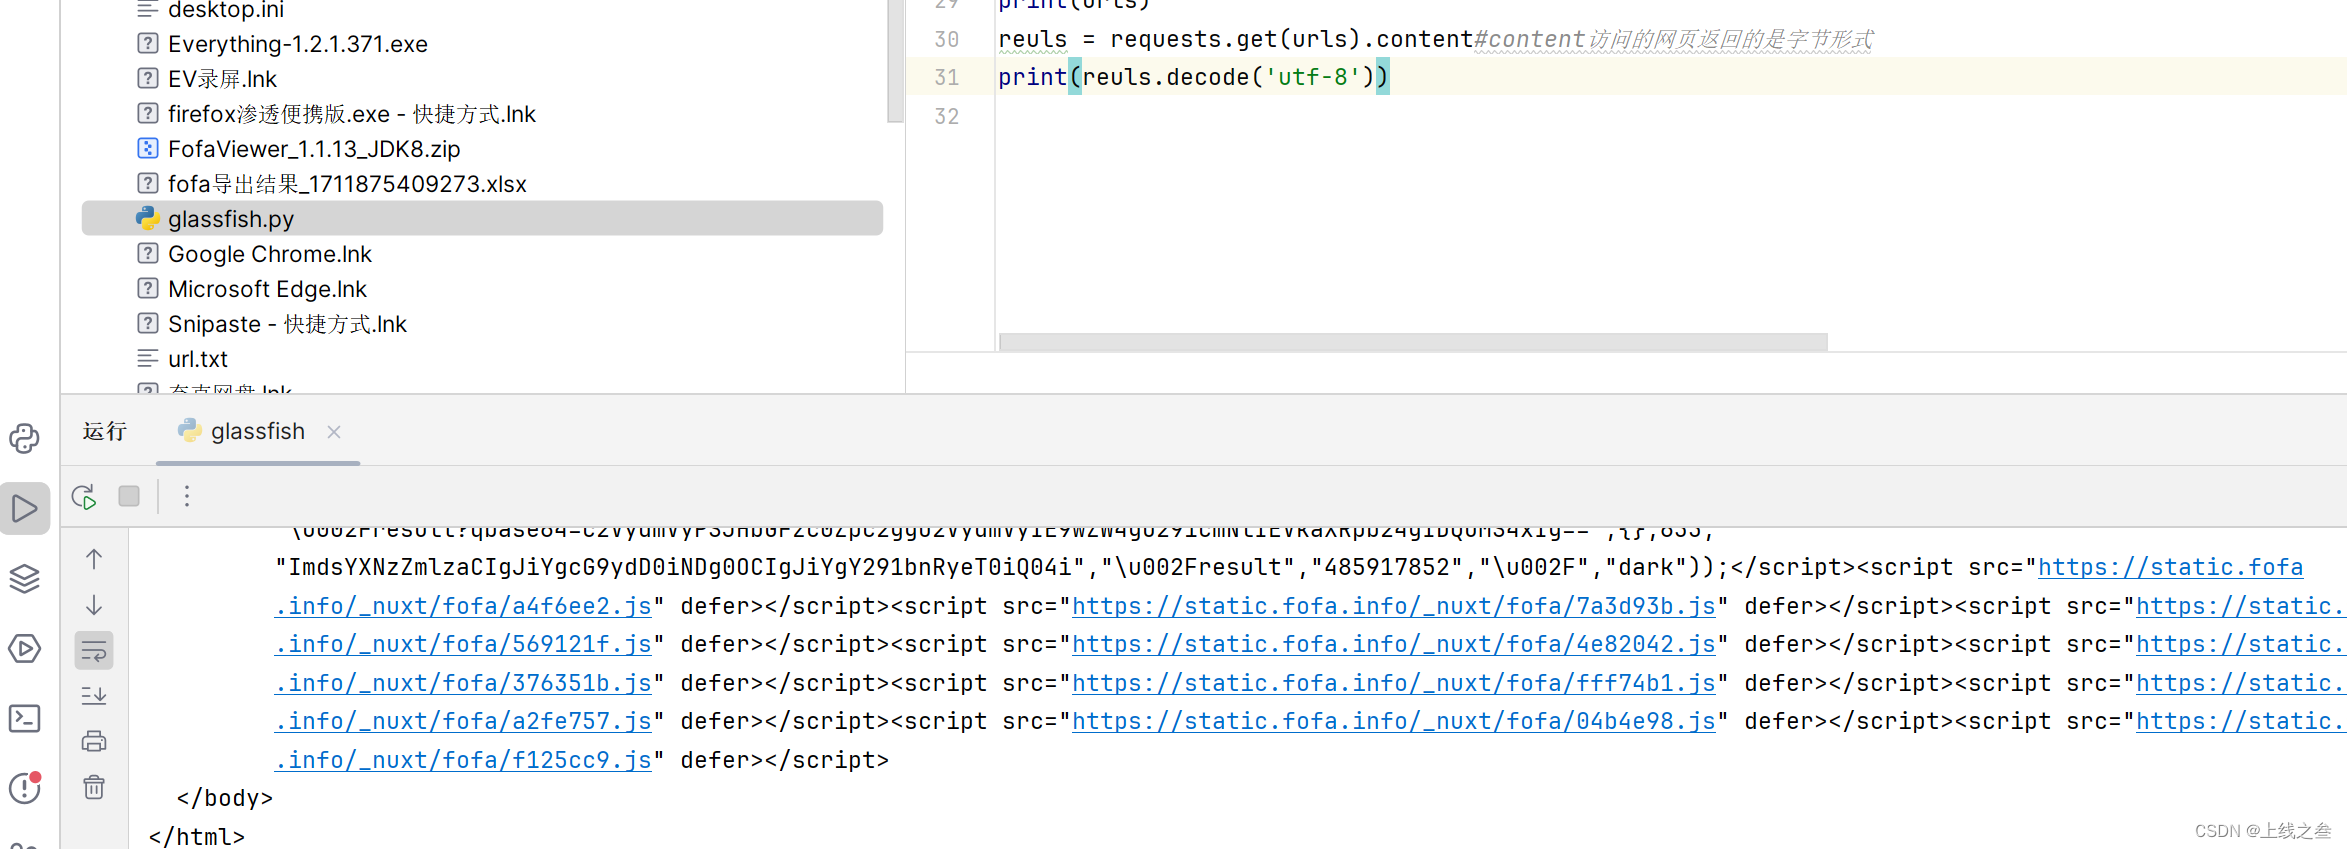Select FofaViewer_1.1.13_JDK8.zip file

[x=314, y=149]
